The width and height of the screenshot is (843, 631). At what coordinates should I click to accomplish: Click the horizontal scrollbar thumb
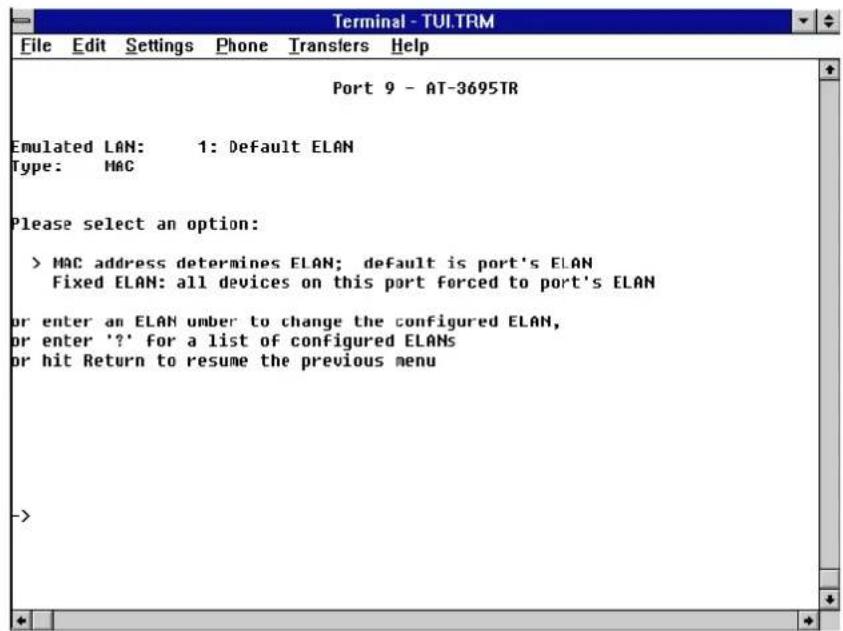tap(43, 620)
